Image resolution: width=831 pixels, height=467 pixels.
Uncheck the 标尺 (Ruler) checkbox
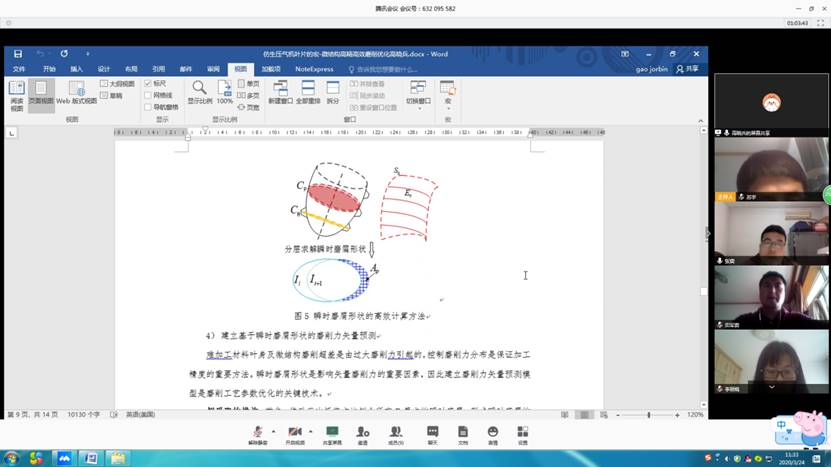[148, 83]
